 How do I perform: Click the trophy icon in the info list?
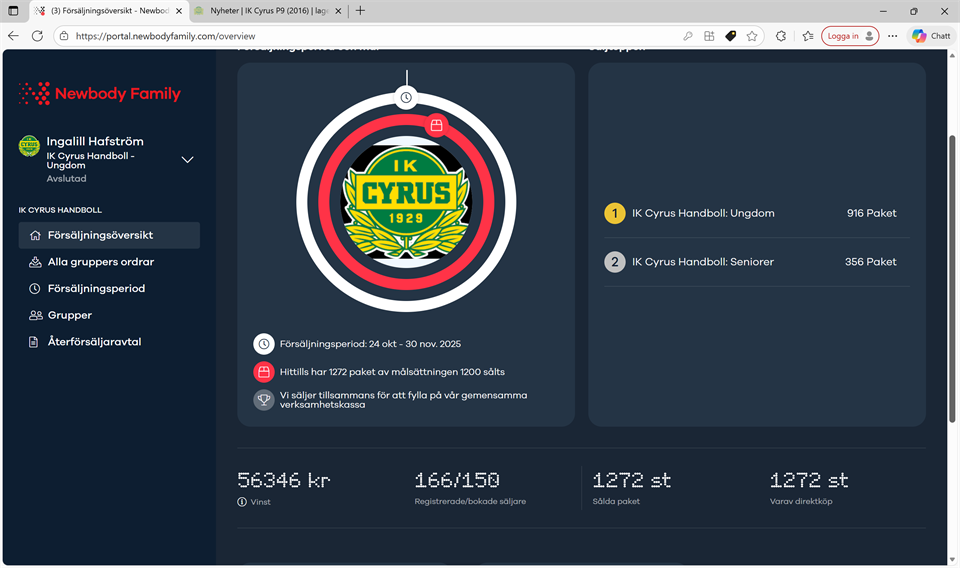click(263, 399)
